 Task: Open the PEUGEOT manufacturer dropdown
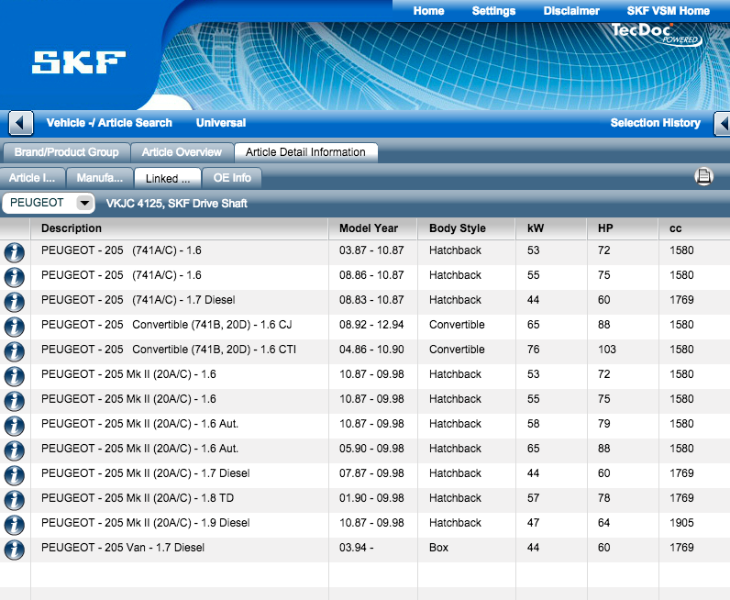pos(48,203)
